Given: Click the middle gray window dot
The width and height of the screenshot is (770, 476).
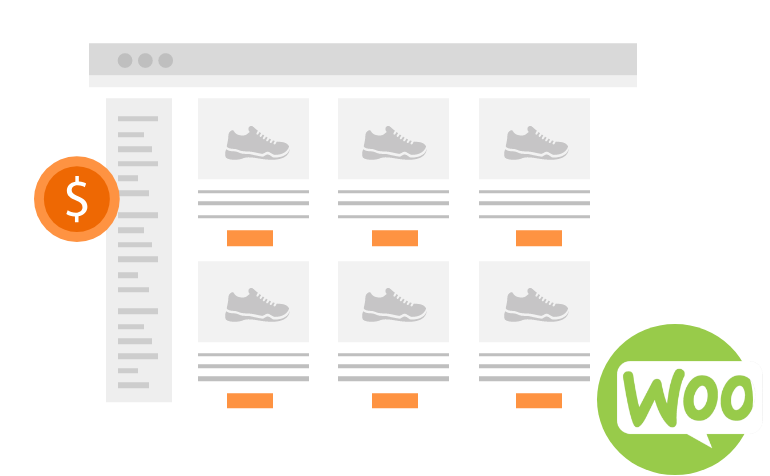Looking at the screenshot, I should (x=145, y=60).
